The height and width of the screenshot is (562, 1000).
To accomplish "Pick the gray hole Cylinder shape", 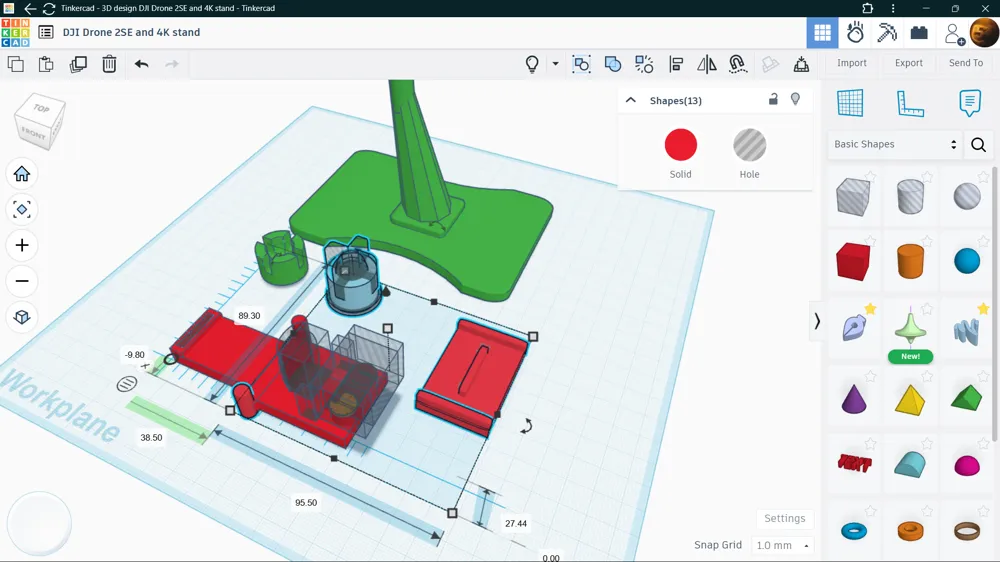I will 910,196.
